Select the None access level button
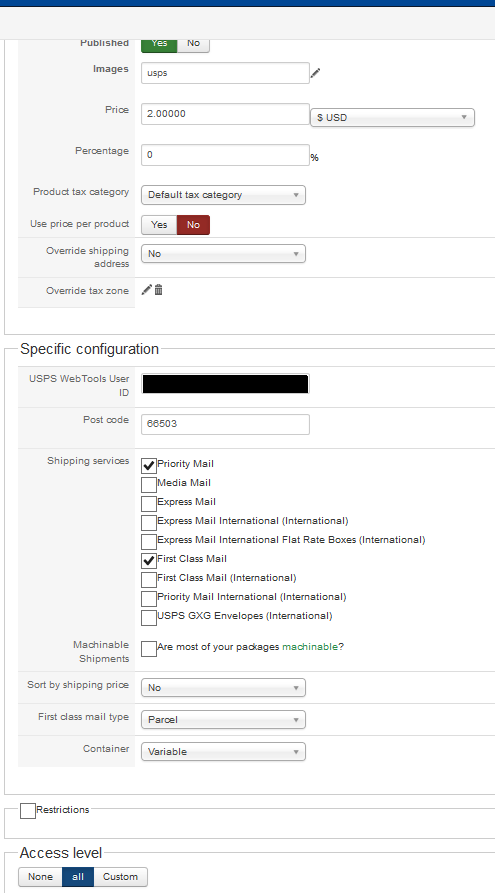Screen dimensions: 495x893 click(x=40, y=877)
